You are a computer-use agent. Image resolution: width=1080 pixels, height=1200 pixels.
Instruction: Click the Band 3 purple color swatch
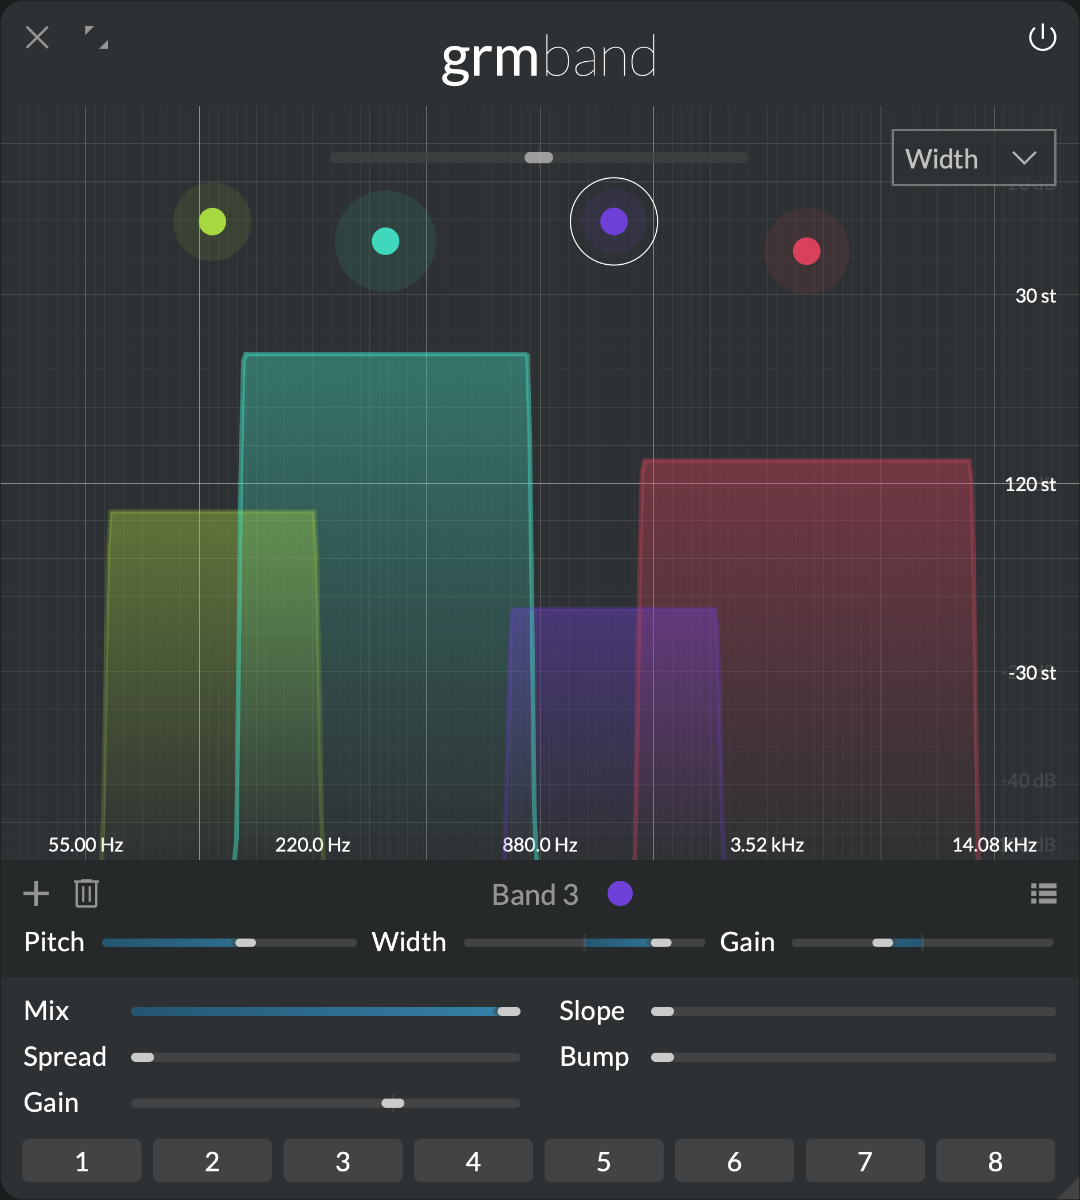click(x=620, y=894)
